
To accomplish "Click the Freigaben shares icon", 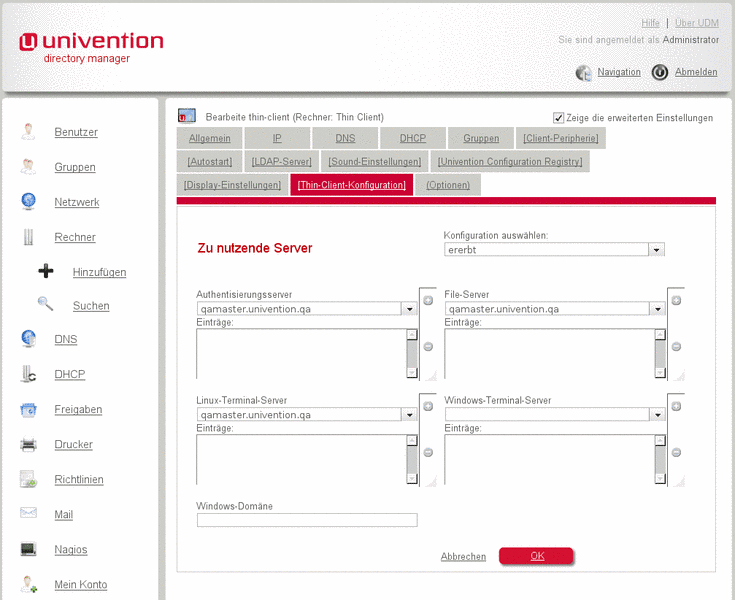I will (x=29, y=409).
